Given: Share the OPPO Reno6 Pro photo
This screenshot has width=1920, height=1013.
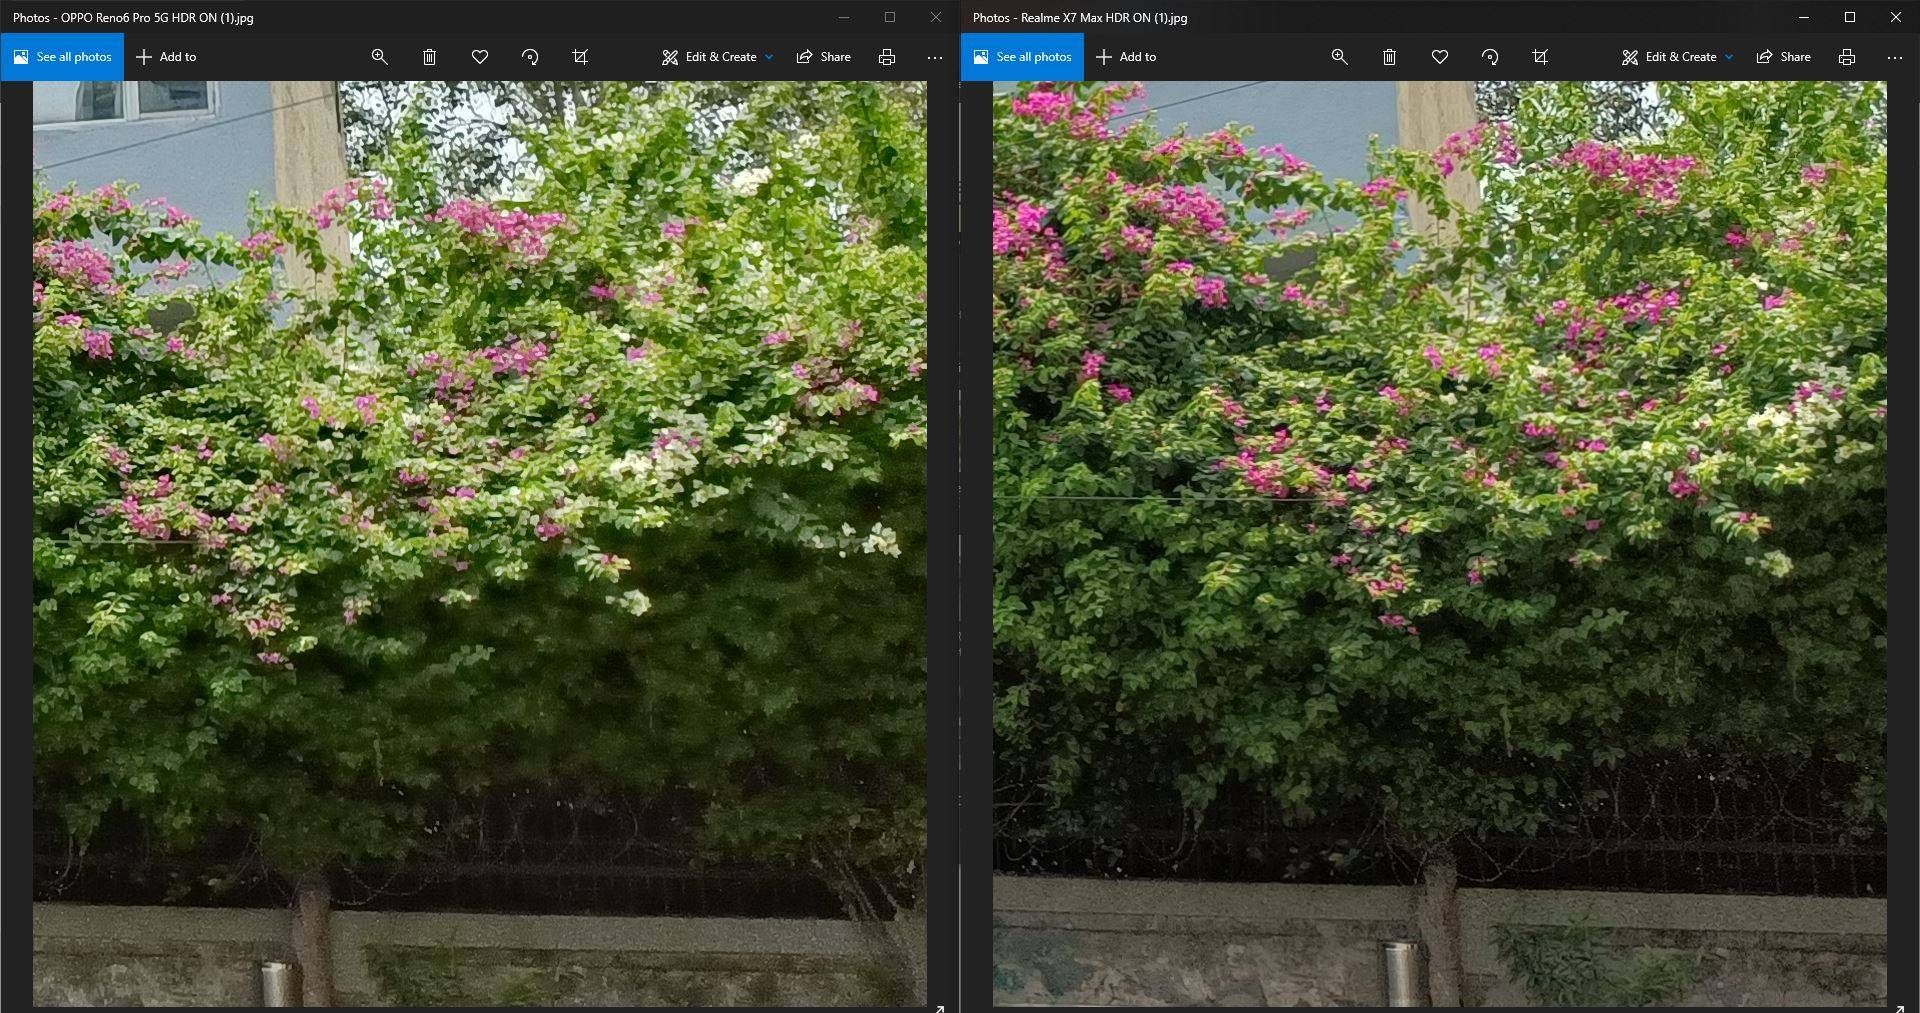Looking at the screenshot, I should (x=823, y=57).
